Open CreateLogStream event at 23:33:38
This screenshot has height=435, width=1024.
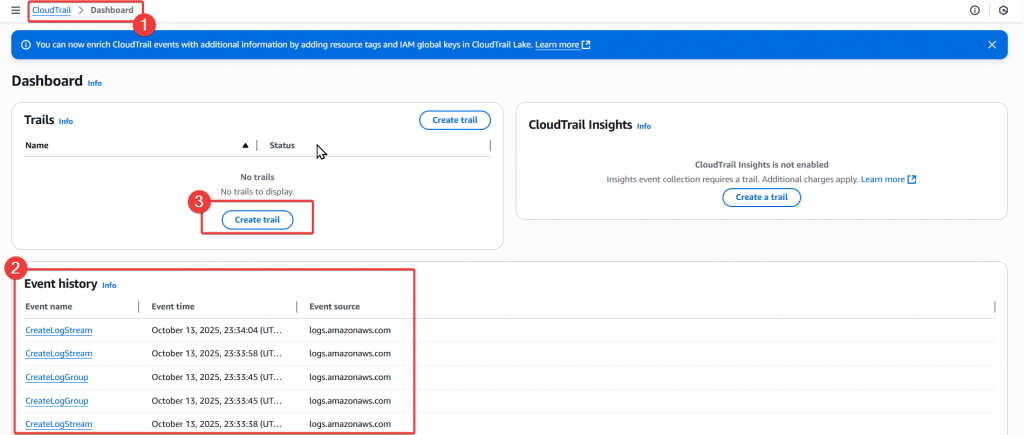pyautogui.click(x=59, y=424)
